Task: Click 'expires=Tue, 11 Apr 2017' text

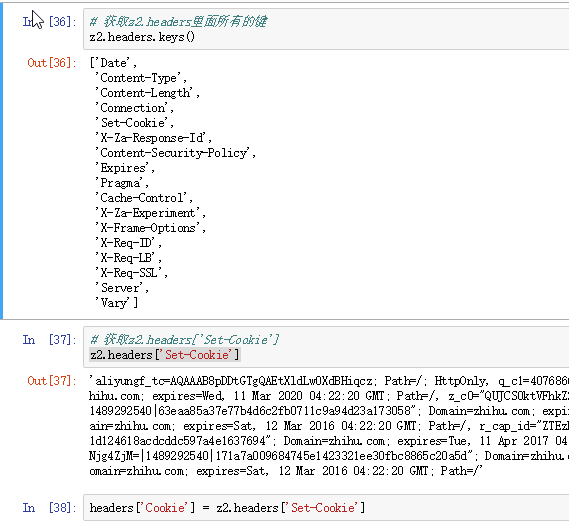Action: 473,441
